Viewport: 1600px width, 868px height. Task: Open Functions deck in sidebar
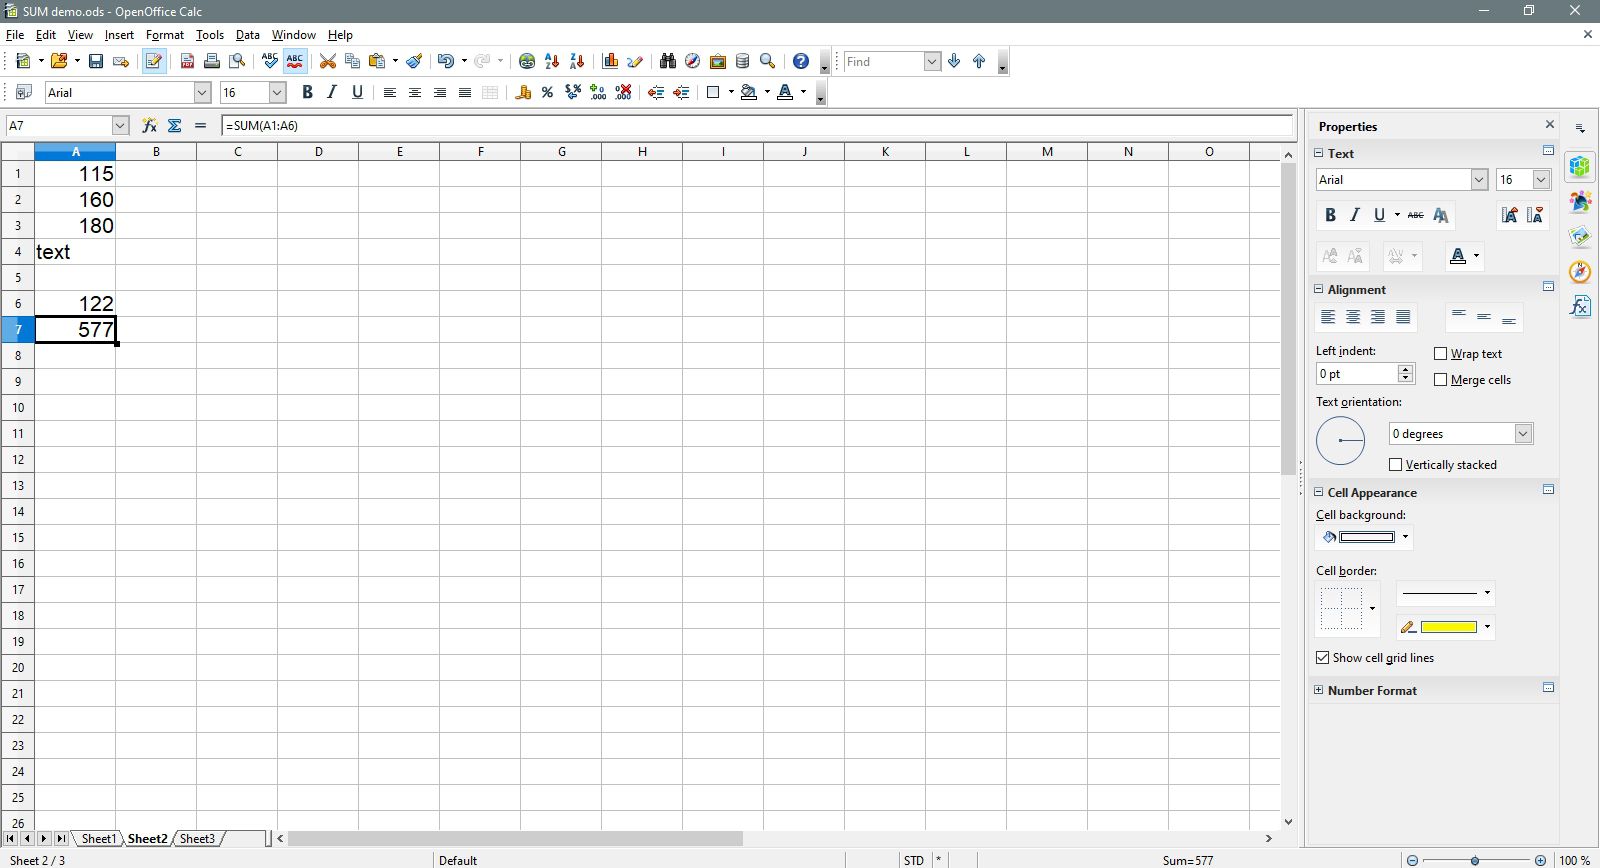[1580, 306]
